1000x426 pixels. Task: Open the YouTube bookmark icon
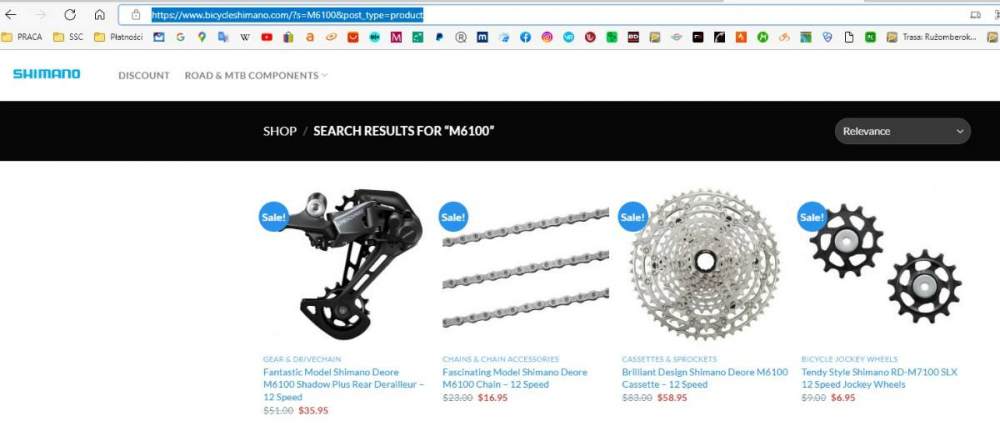pos(267,38)
